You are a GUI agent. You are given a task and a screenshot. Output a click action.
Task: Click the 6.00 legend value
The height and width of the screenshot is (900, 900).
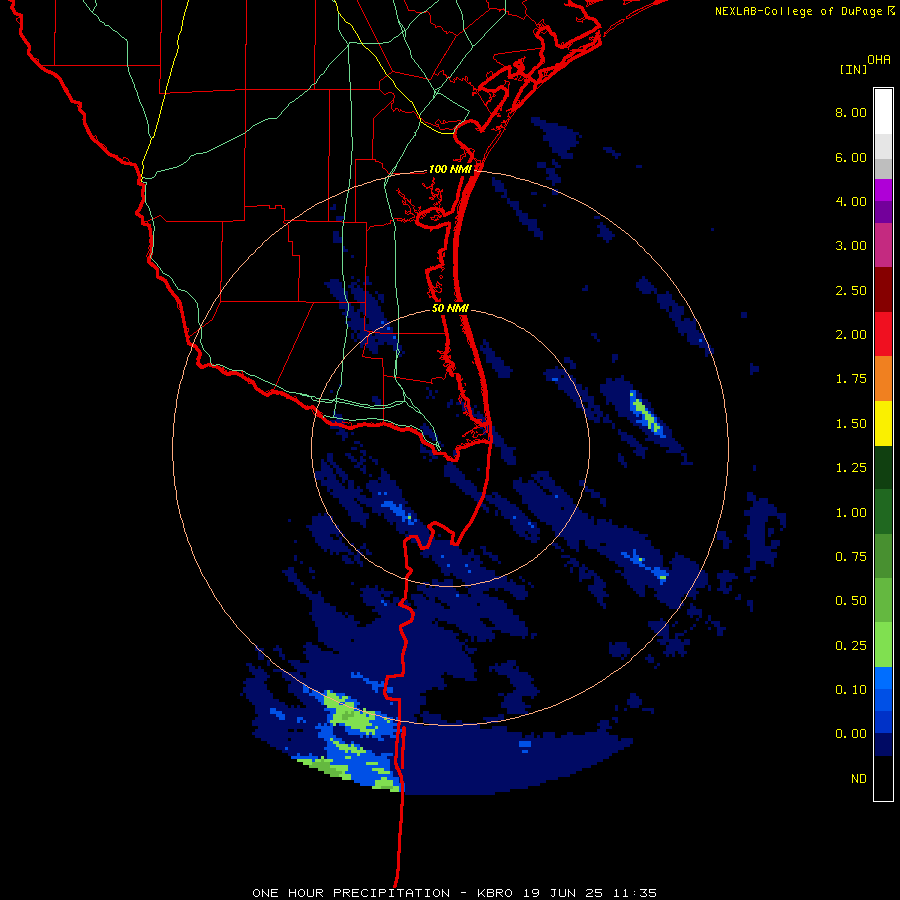pos(851,157)
